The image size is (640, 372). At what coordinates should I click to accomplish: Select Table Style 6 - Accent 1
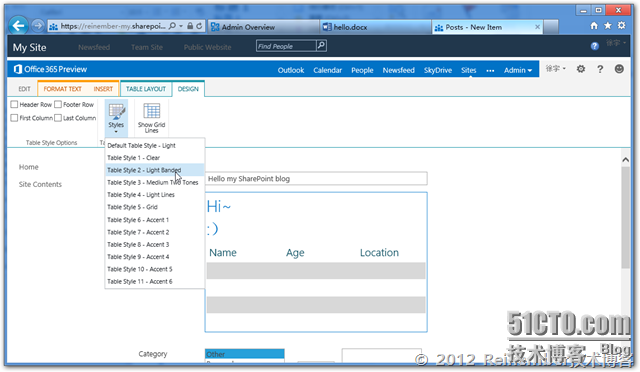point(155,220)
